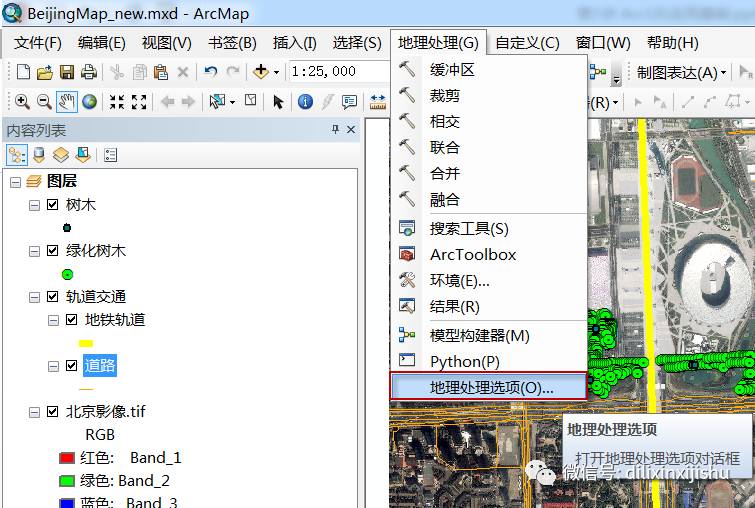Screen dimensions: 755x508
Task: Save the map with the floppy disk icon
Action: [67, 72]
